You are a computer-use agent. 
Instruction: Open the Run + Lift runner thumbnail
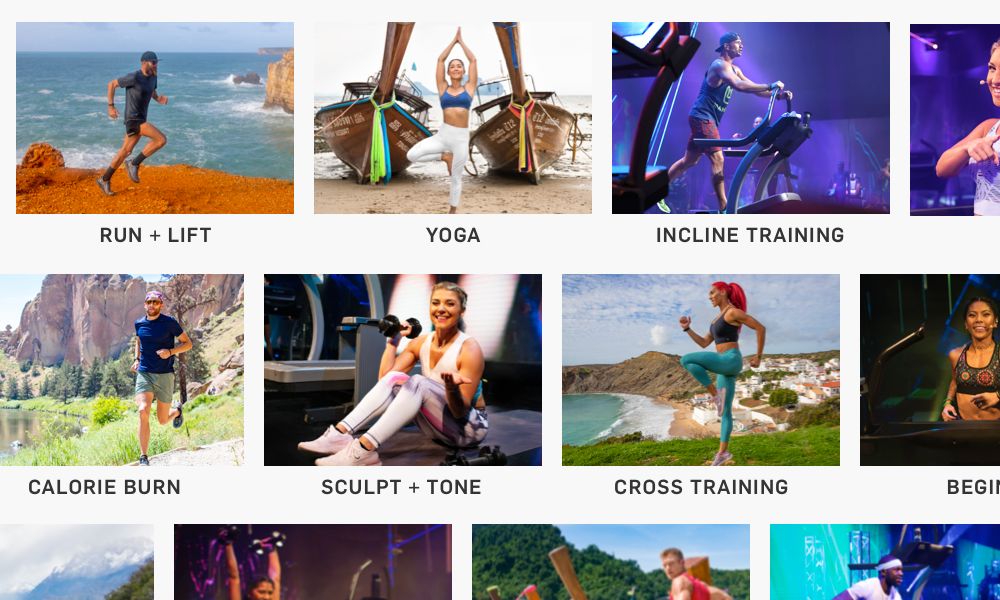[155, 118]
